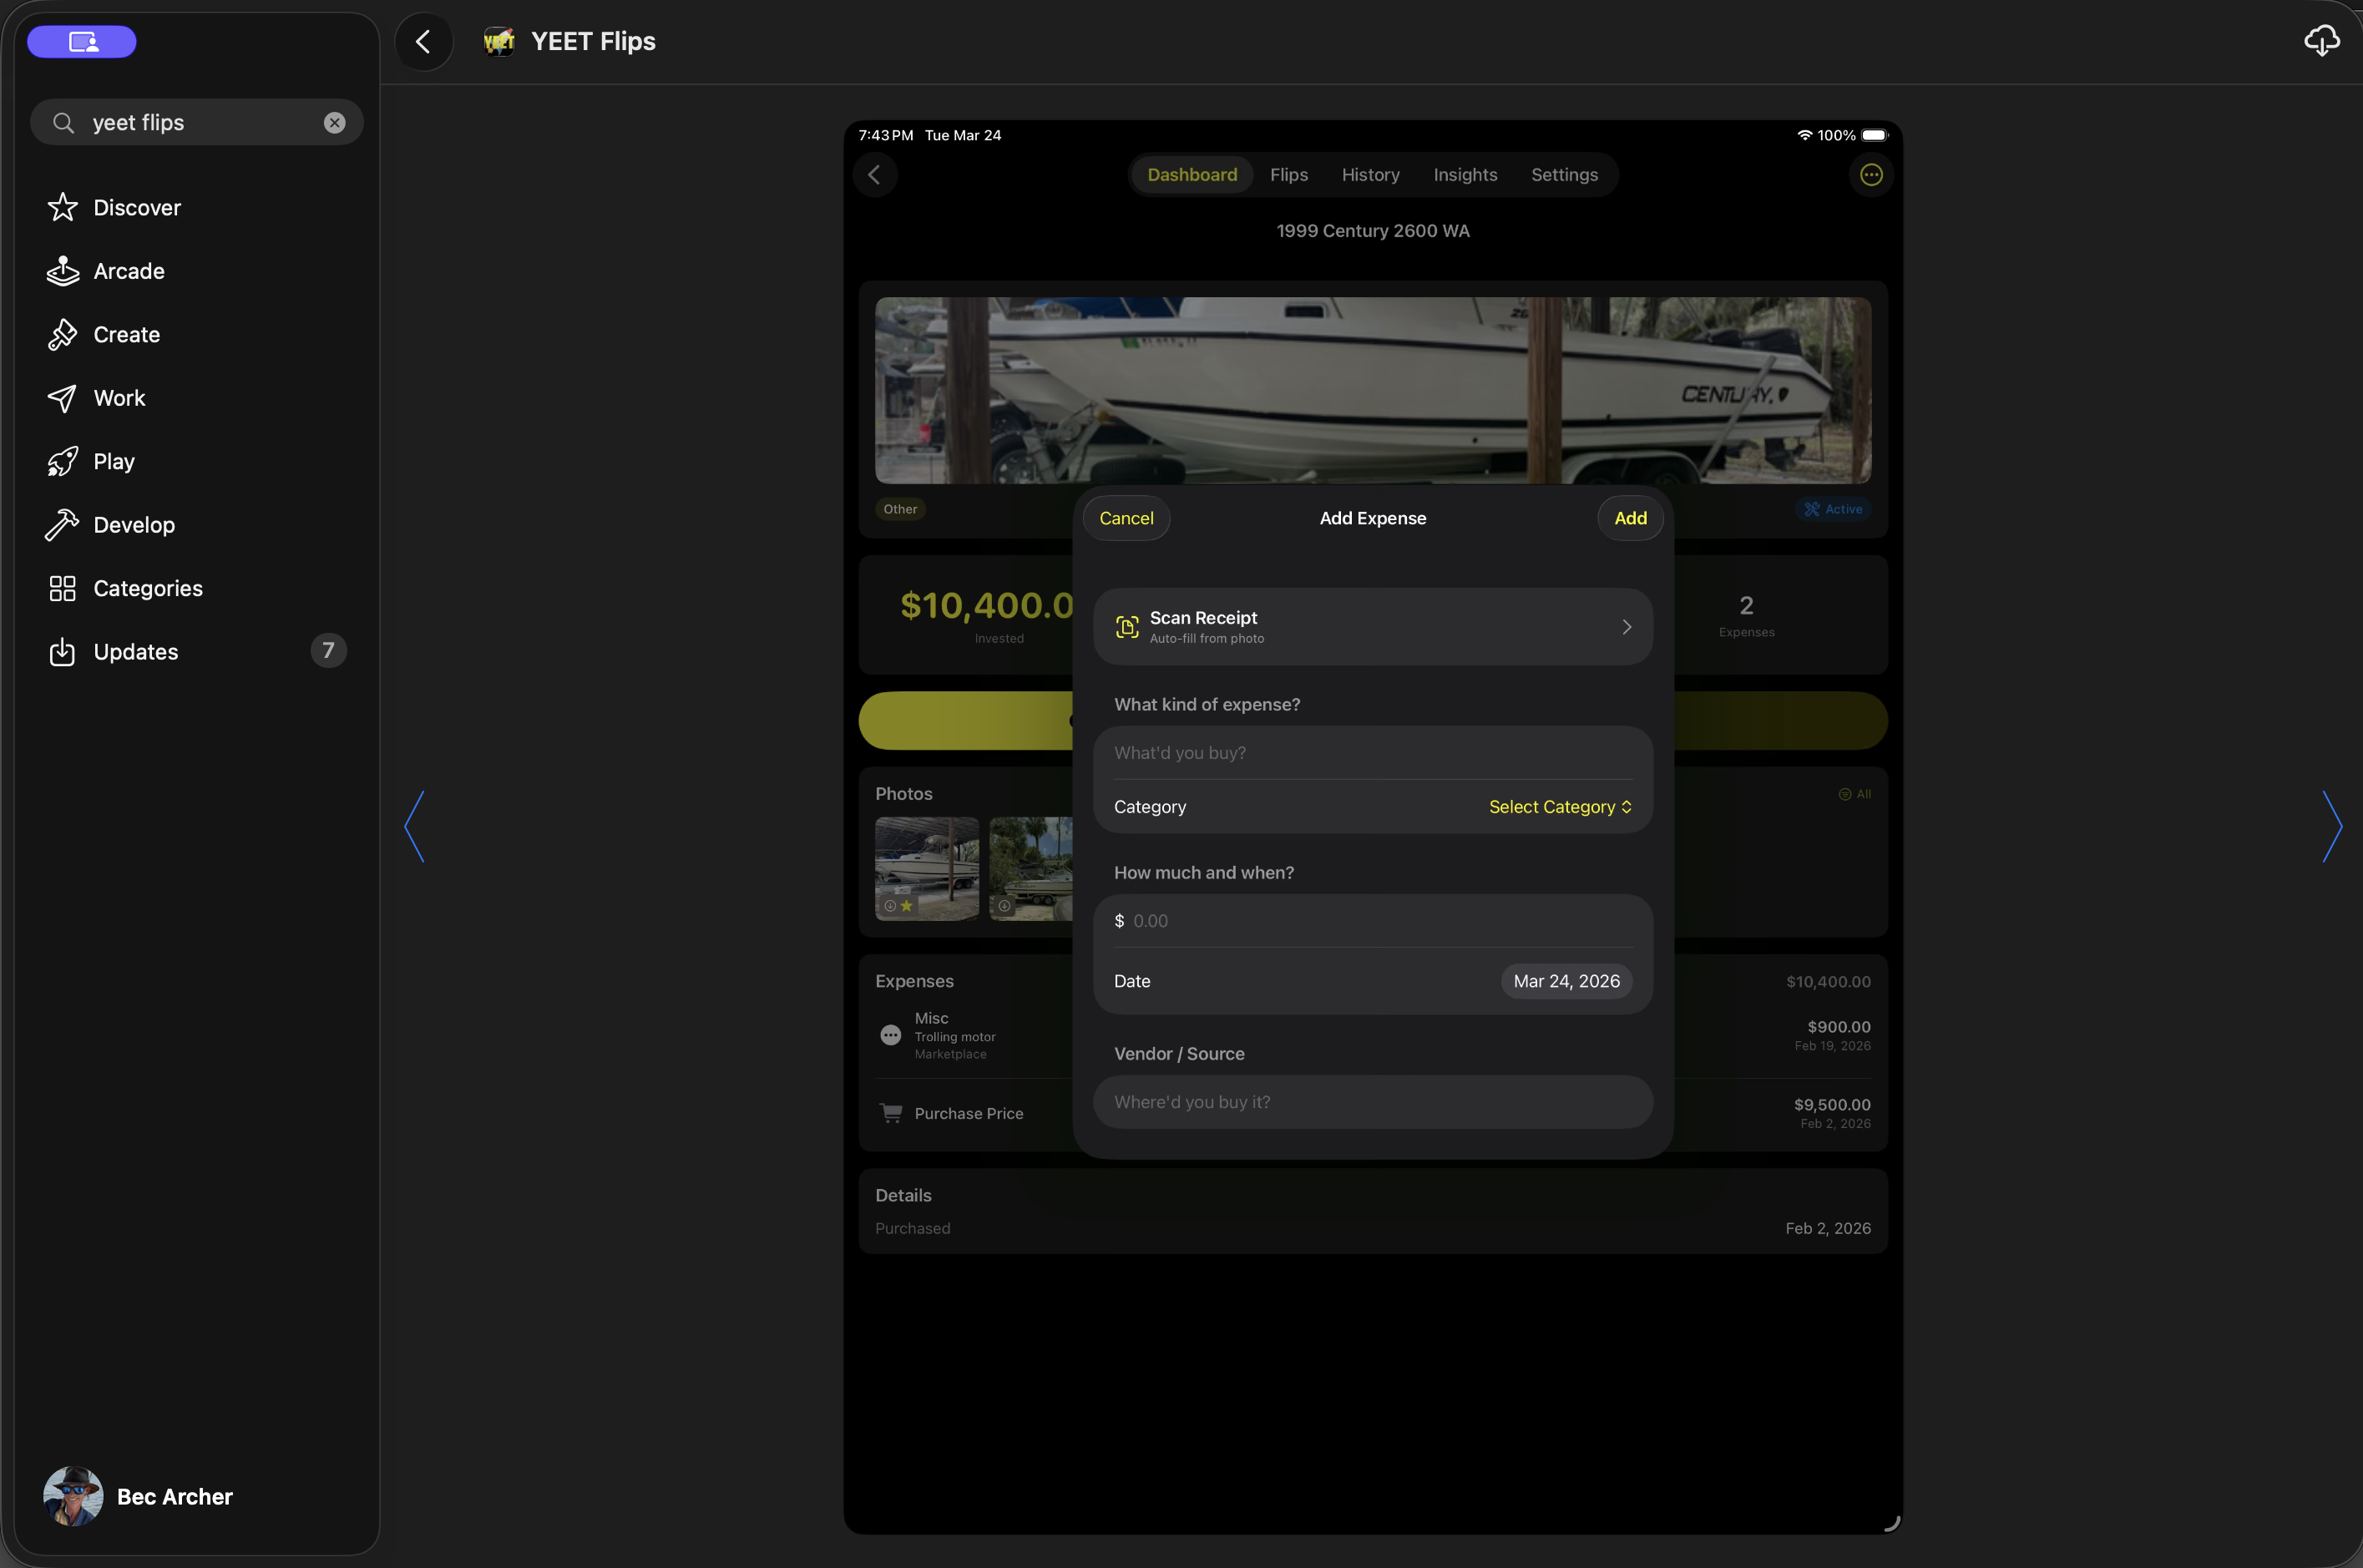
Task: Cancel the Add Expense dialog
Action: tap(1126, 518)
